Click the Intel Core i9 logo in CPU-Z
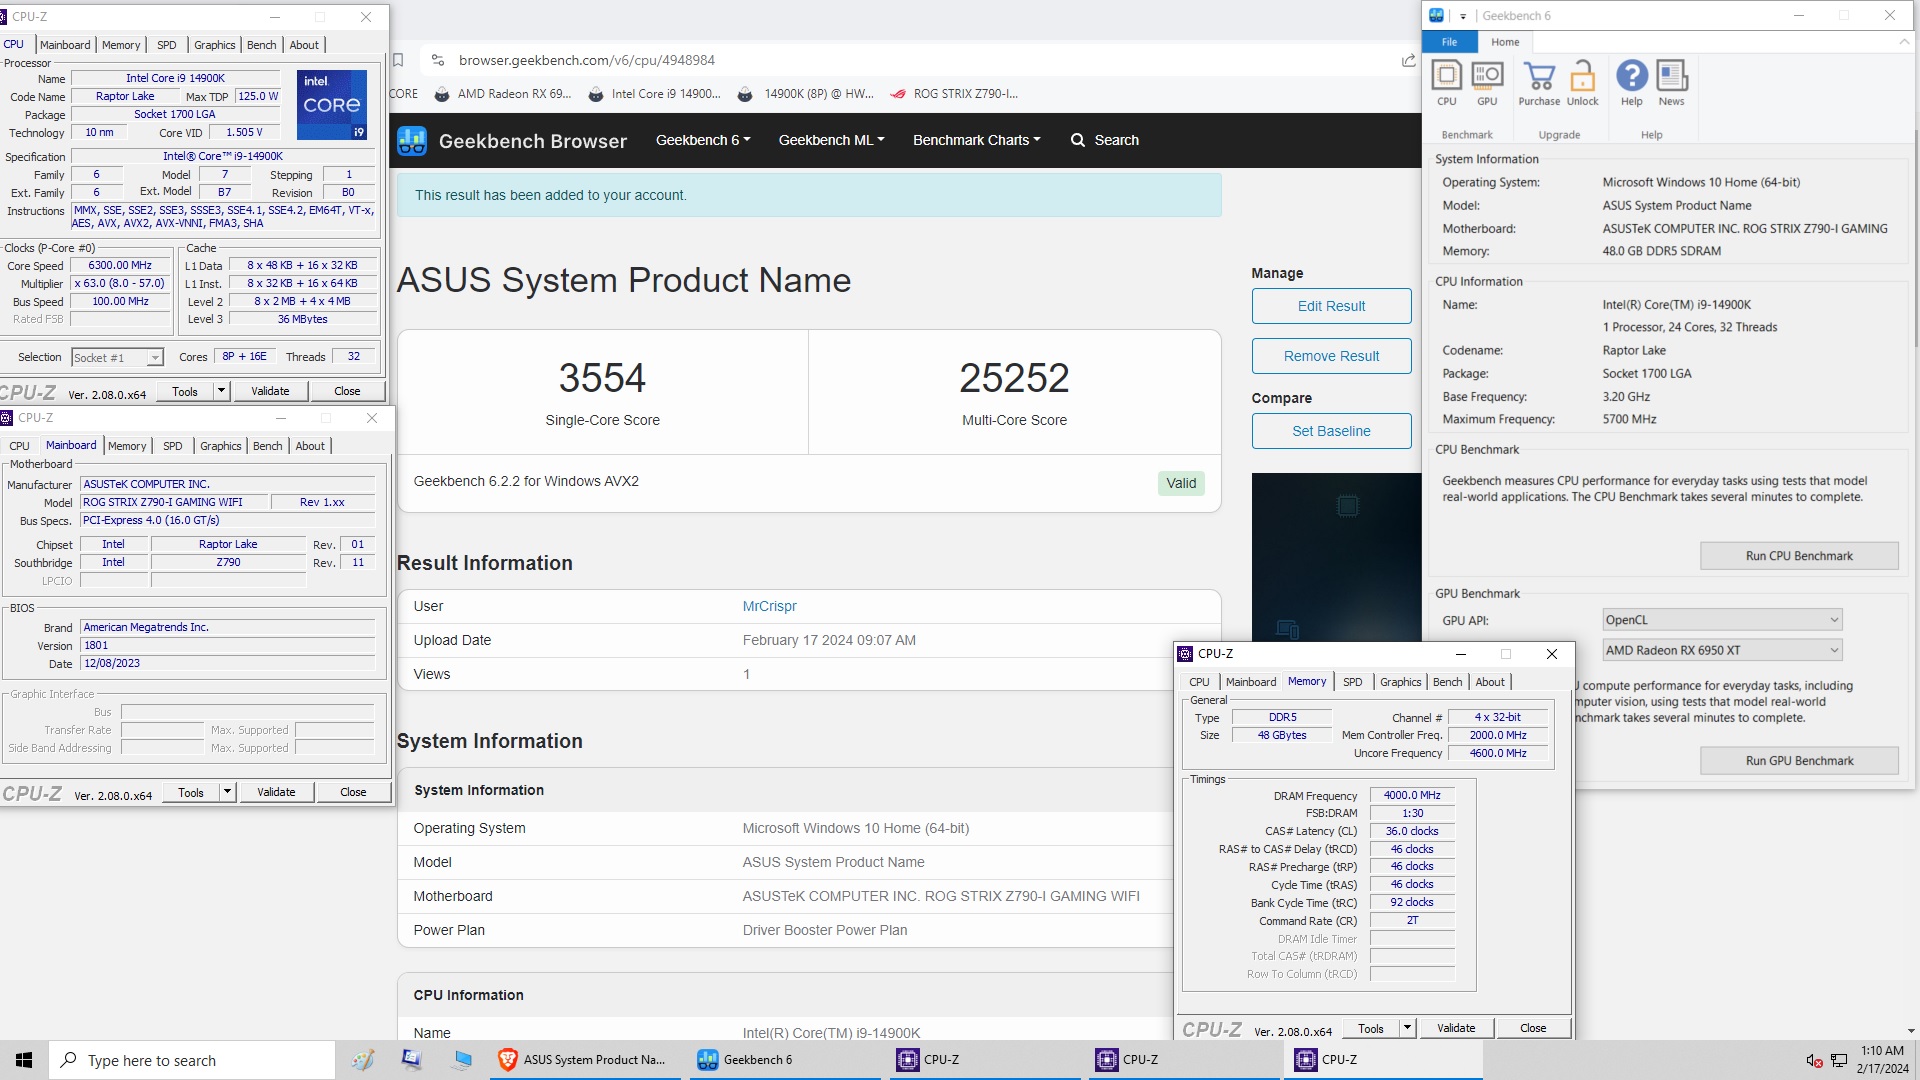 (x=332, y=104)
